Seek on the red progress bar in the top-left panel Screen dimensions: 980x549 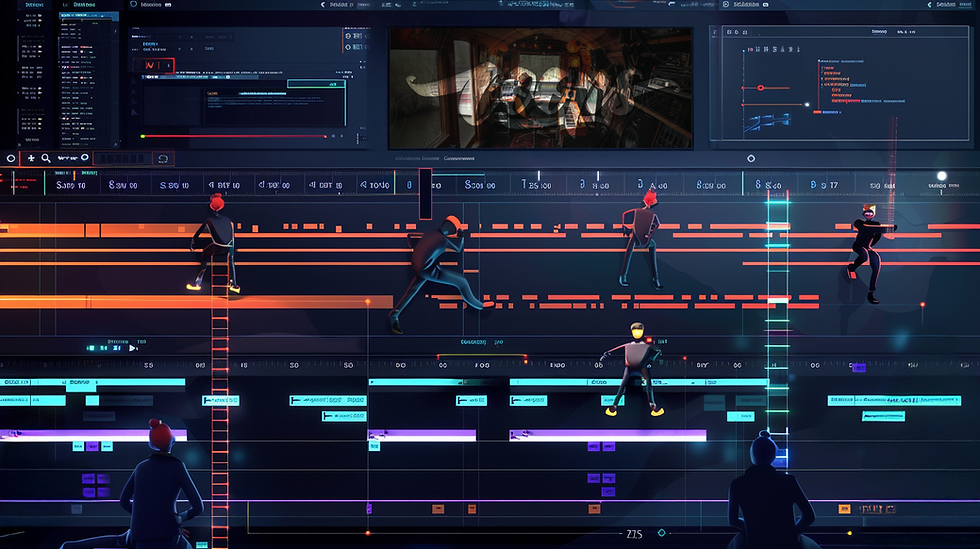click(x=234, y=136)
